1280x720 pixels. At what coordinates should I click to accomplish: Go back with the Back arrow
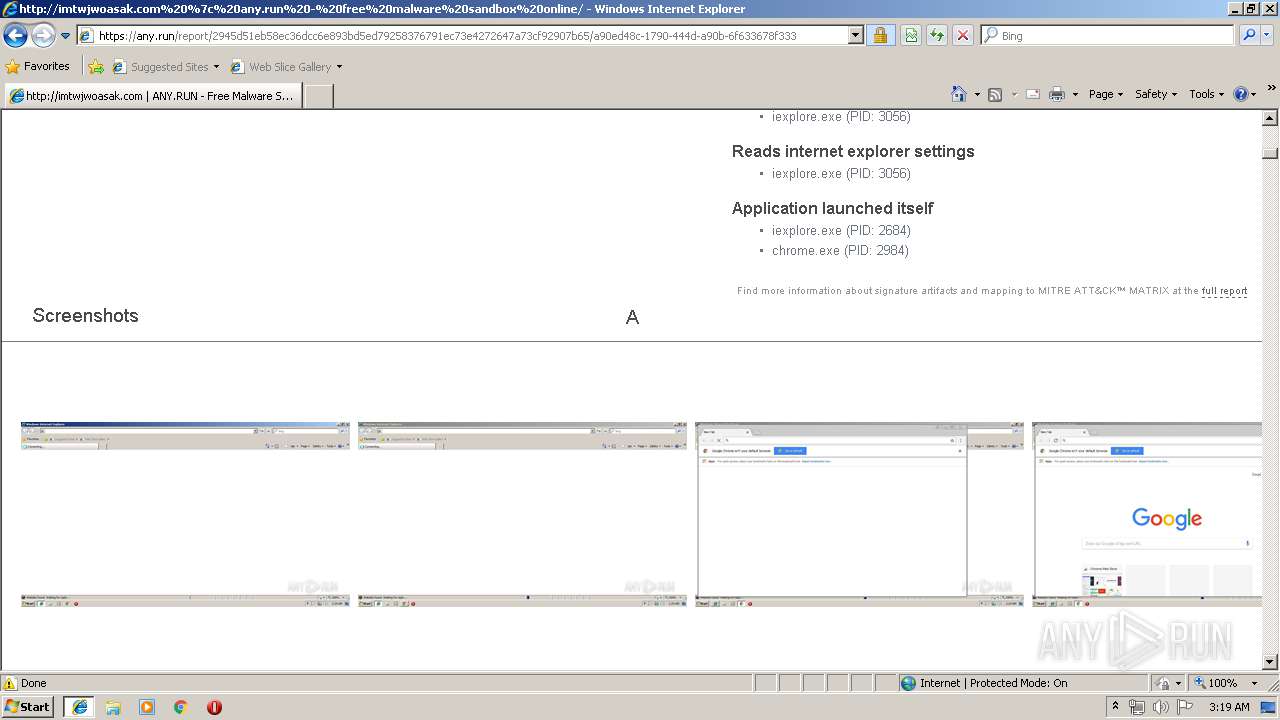pyautogui.click(x=15, y=36)
